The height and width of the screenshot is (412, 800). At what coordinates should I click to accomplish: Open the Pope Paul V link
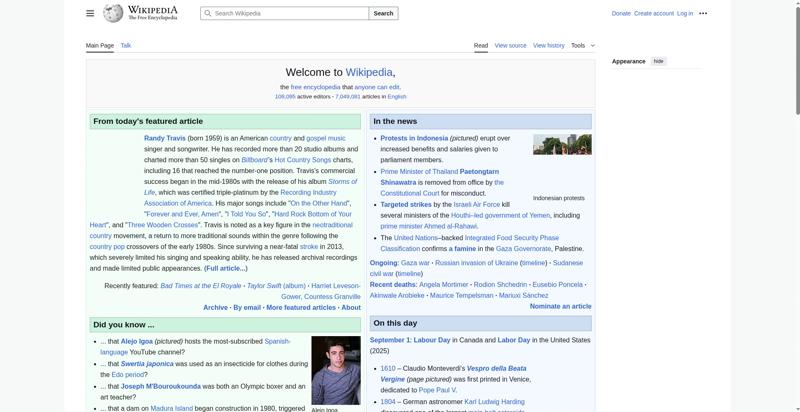coord(437,390)
